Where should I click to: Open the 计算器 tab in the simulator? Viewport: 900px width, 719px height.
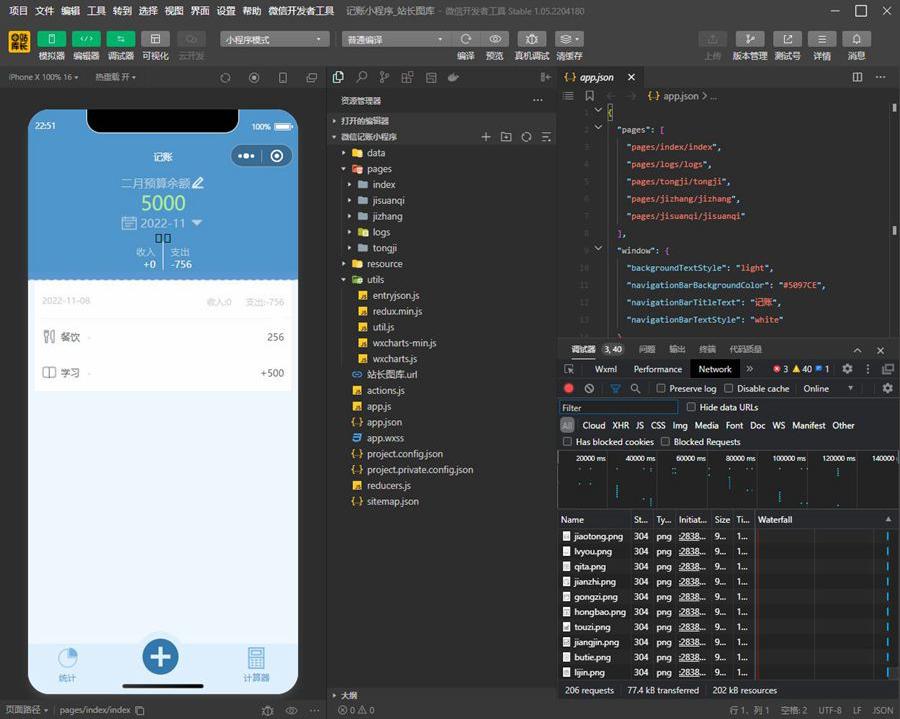click(256, 664)
